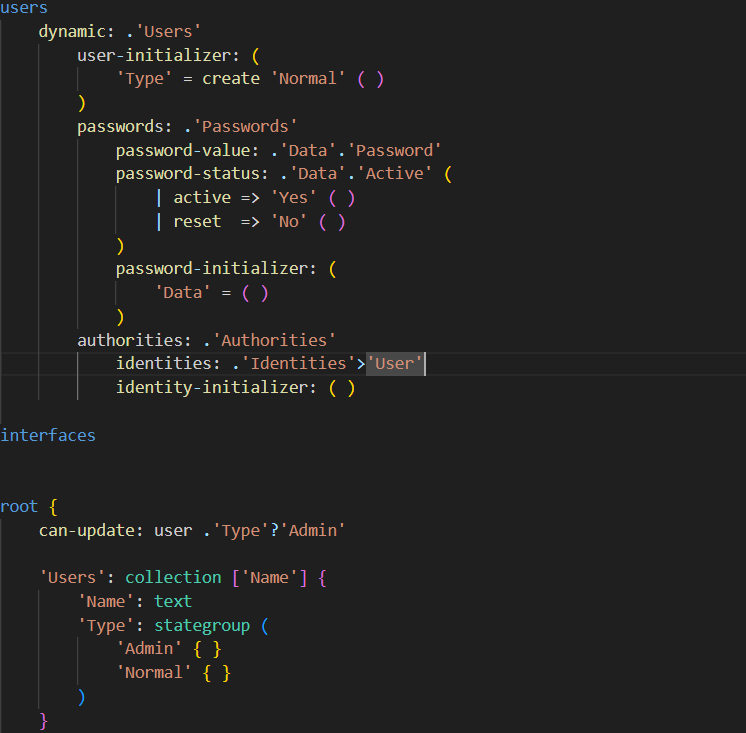This screenshot has height=733, width=746.
Task: Click the 'create' keyword in the initializer
Action: click(x=231, y=79)
